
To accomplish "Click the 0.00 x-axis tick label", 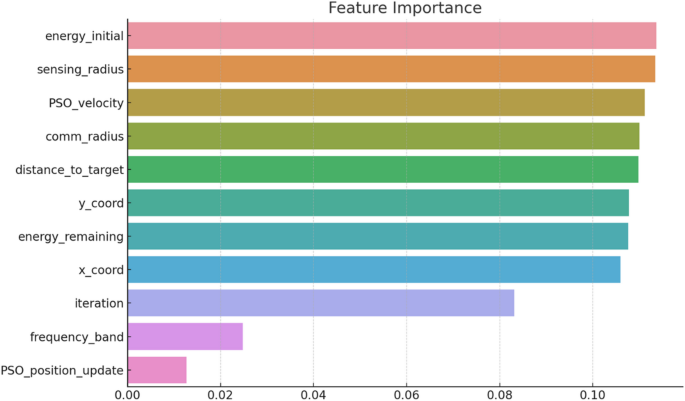I will pyautogui.click(x=128, y=392).
